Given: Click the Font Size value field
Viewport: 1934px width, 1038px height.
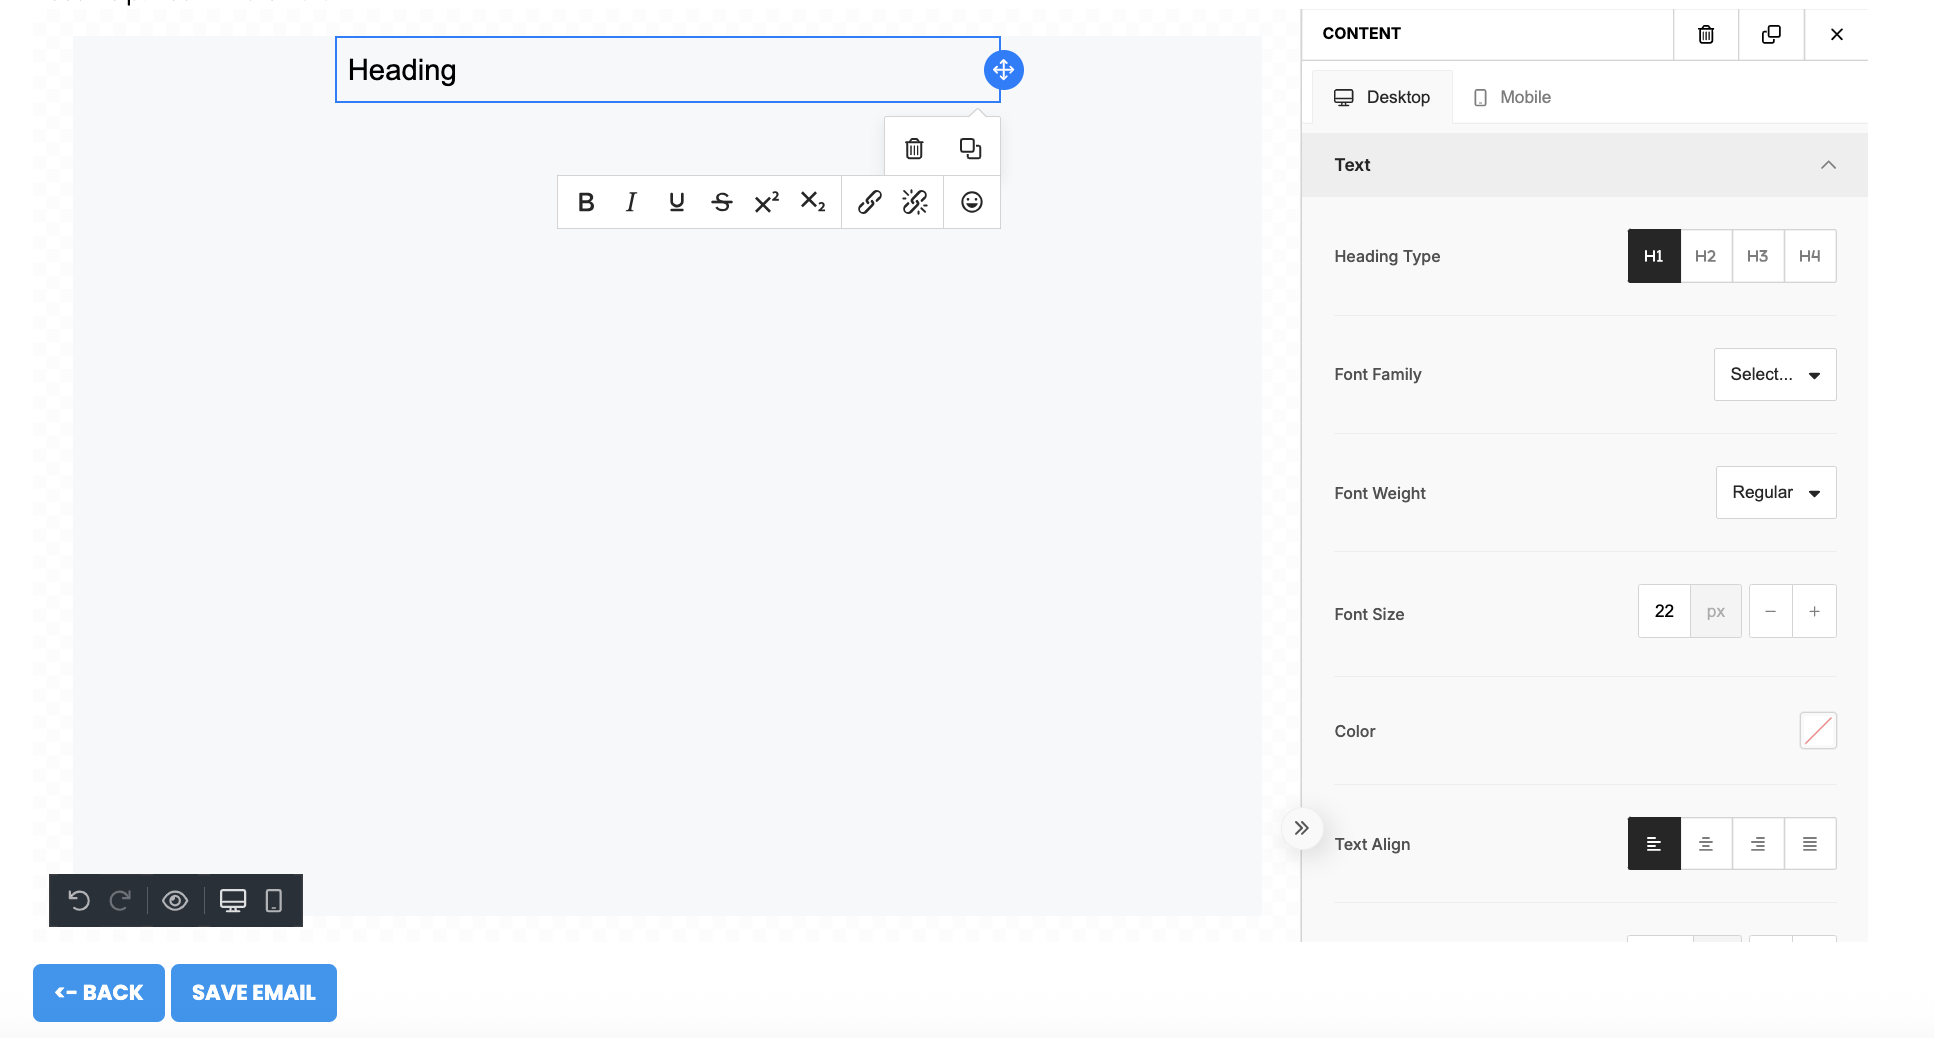Looking at the screenshot, I should [1664, 611].
